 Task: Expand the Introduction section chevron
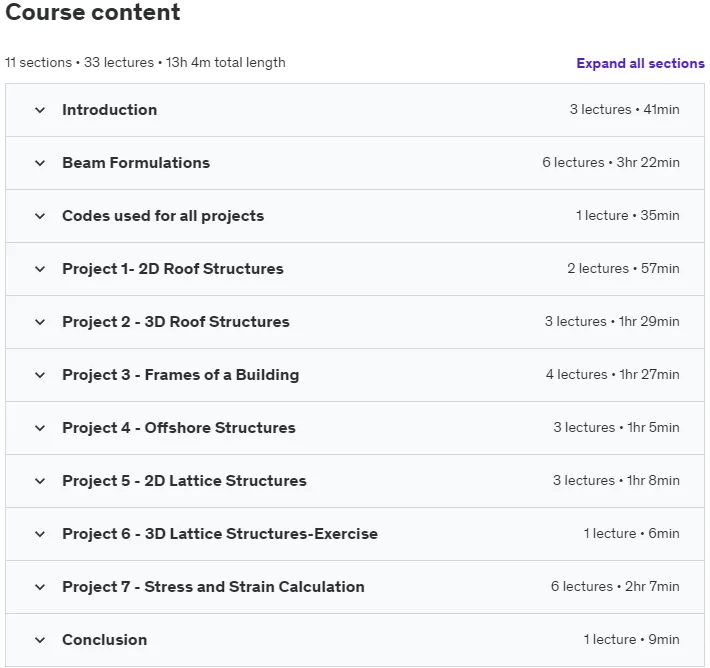40,110
